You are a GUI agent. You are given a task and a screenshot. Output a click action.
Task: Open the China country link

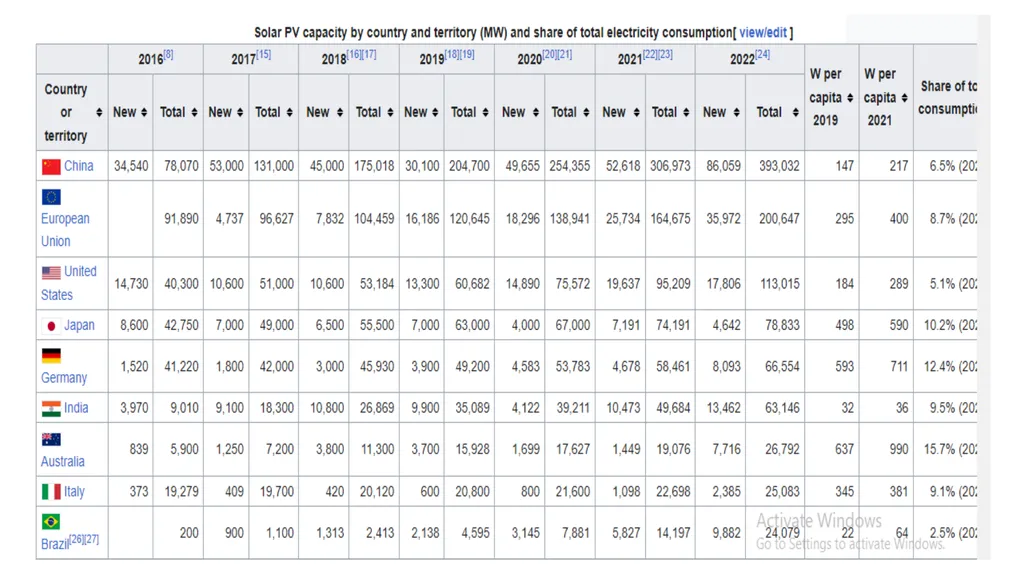78,166
